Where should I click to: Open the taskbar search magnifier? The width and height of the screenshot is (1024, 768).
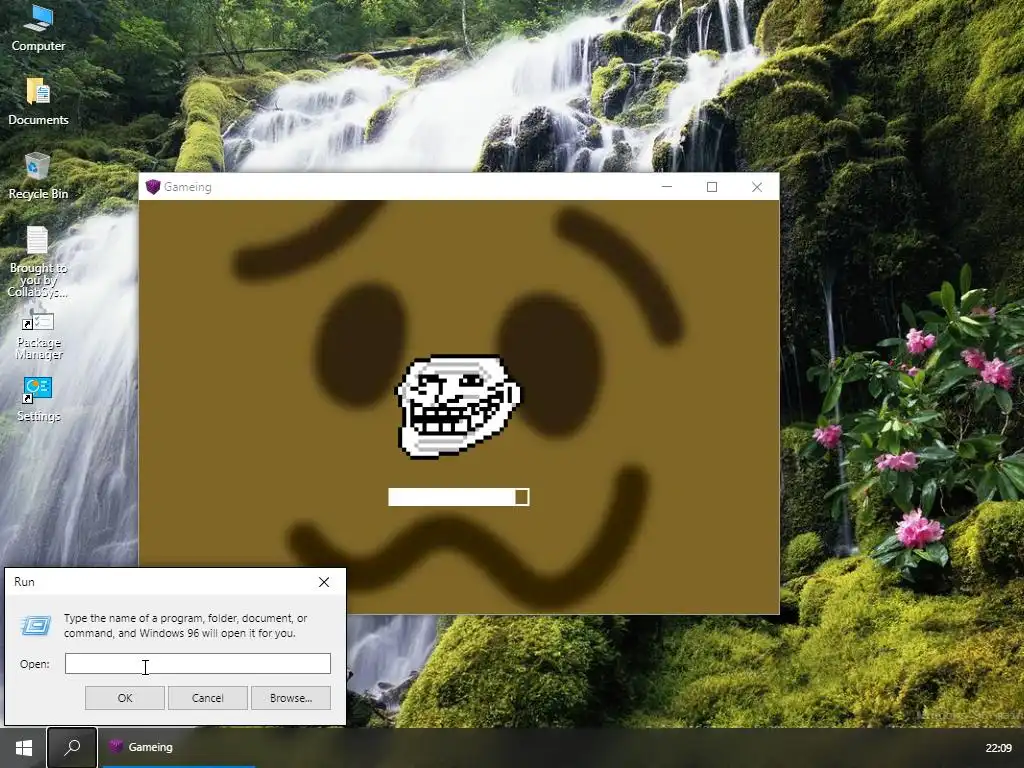coord(72,747)
